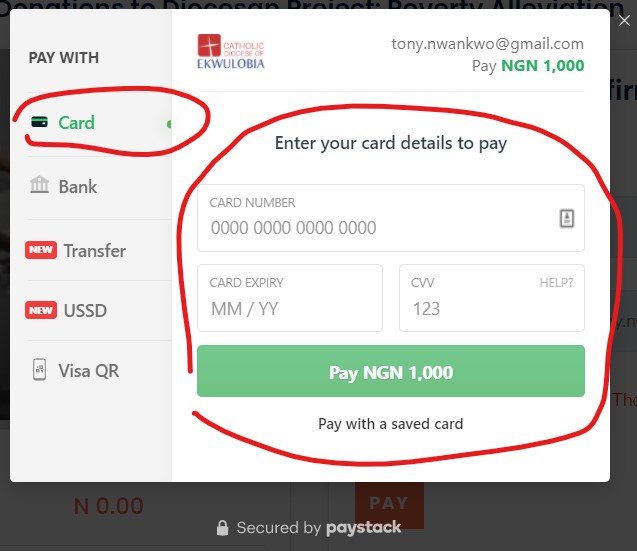Open the CVV HELP? link
Viewport: 637px width, 551px height.
(556, 283)
